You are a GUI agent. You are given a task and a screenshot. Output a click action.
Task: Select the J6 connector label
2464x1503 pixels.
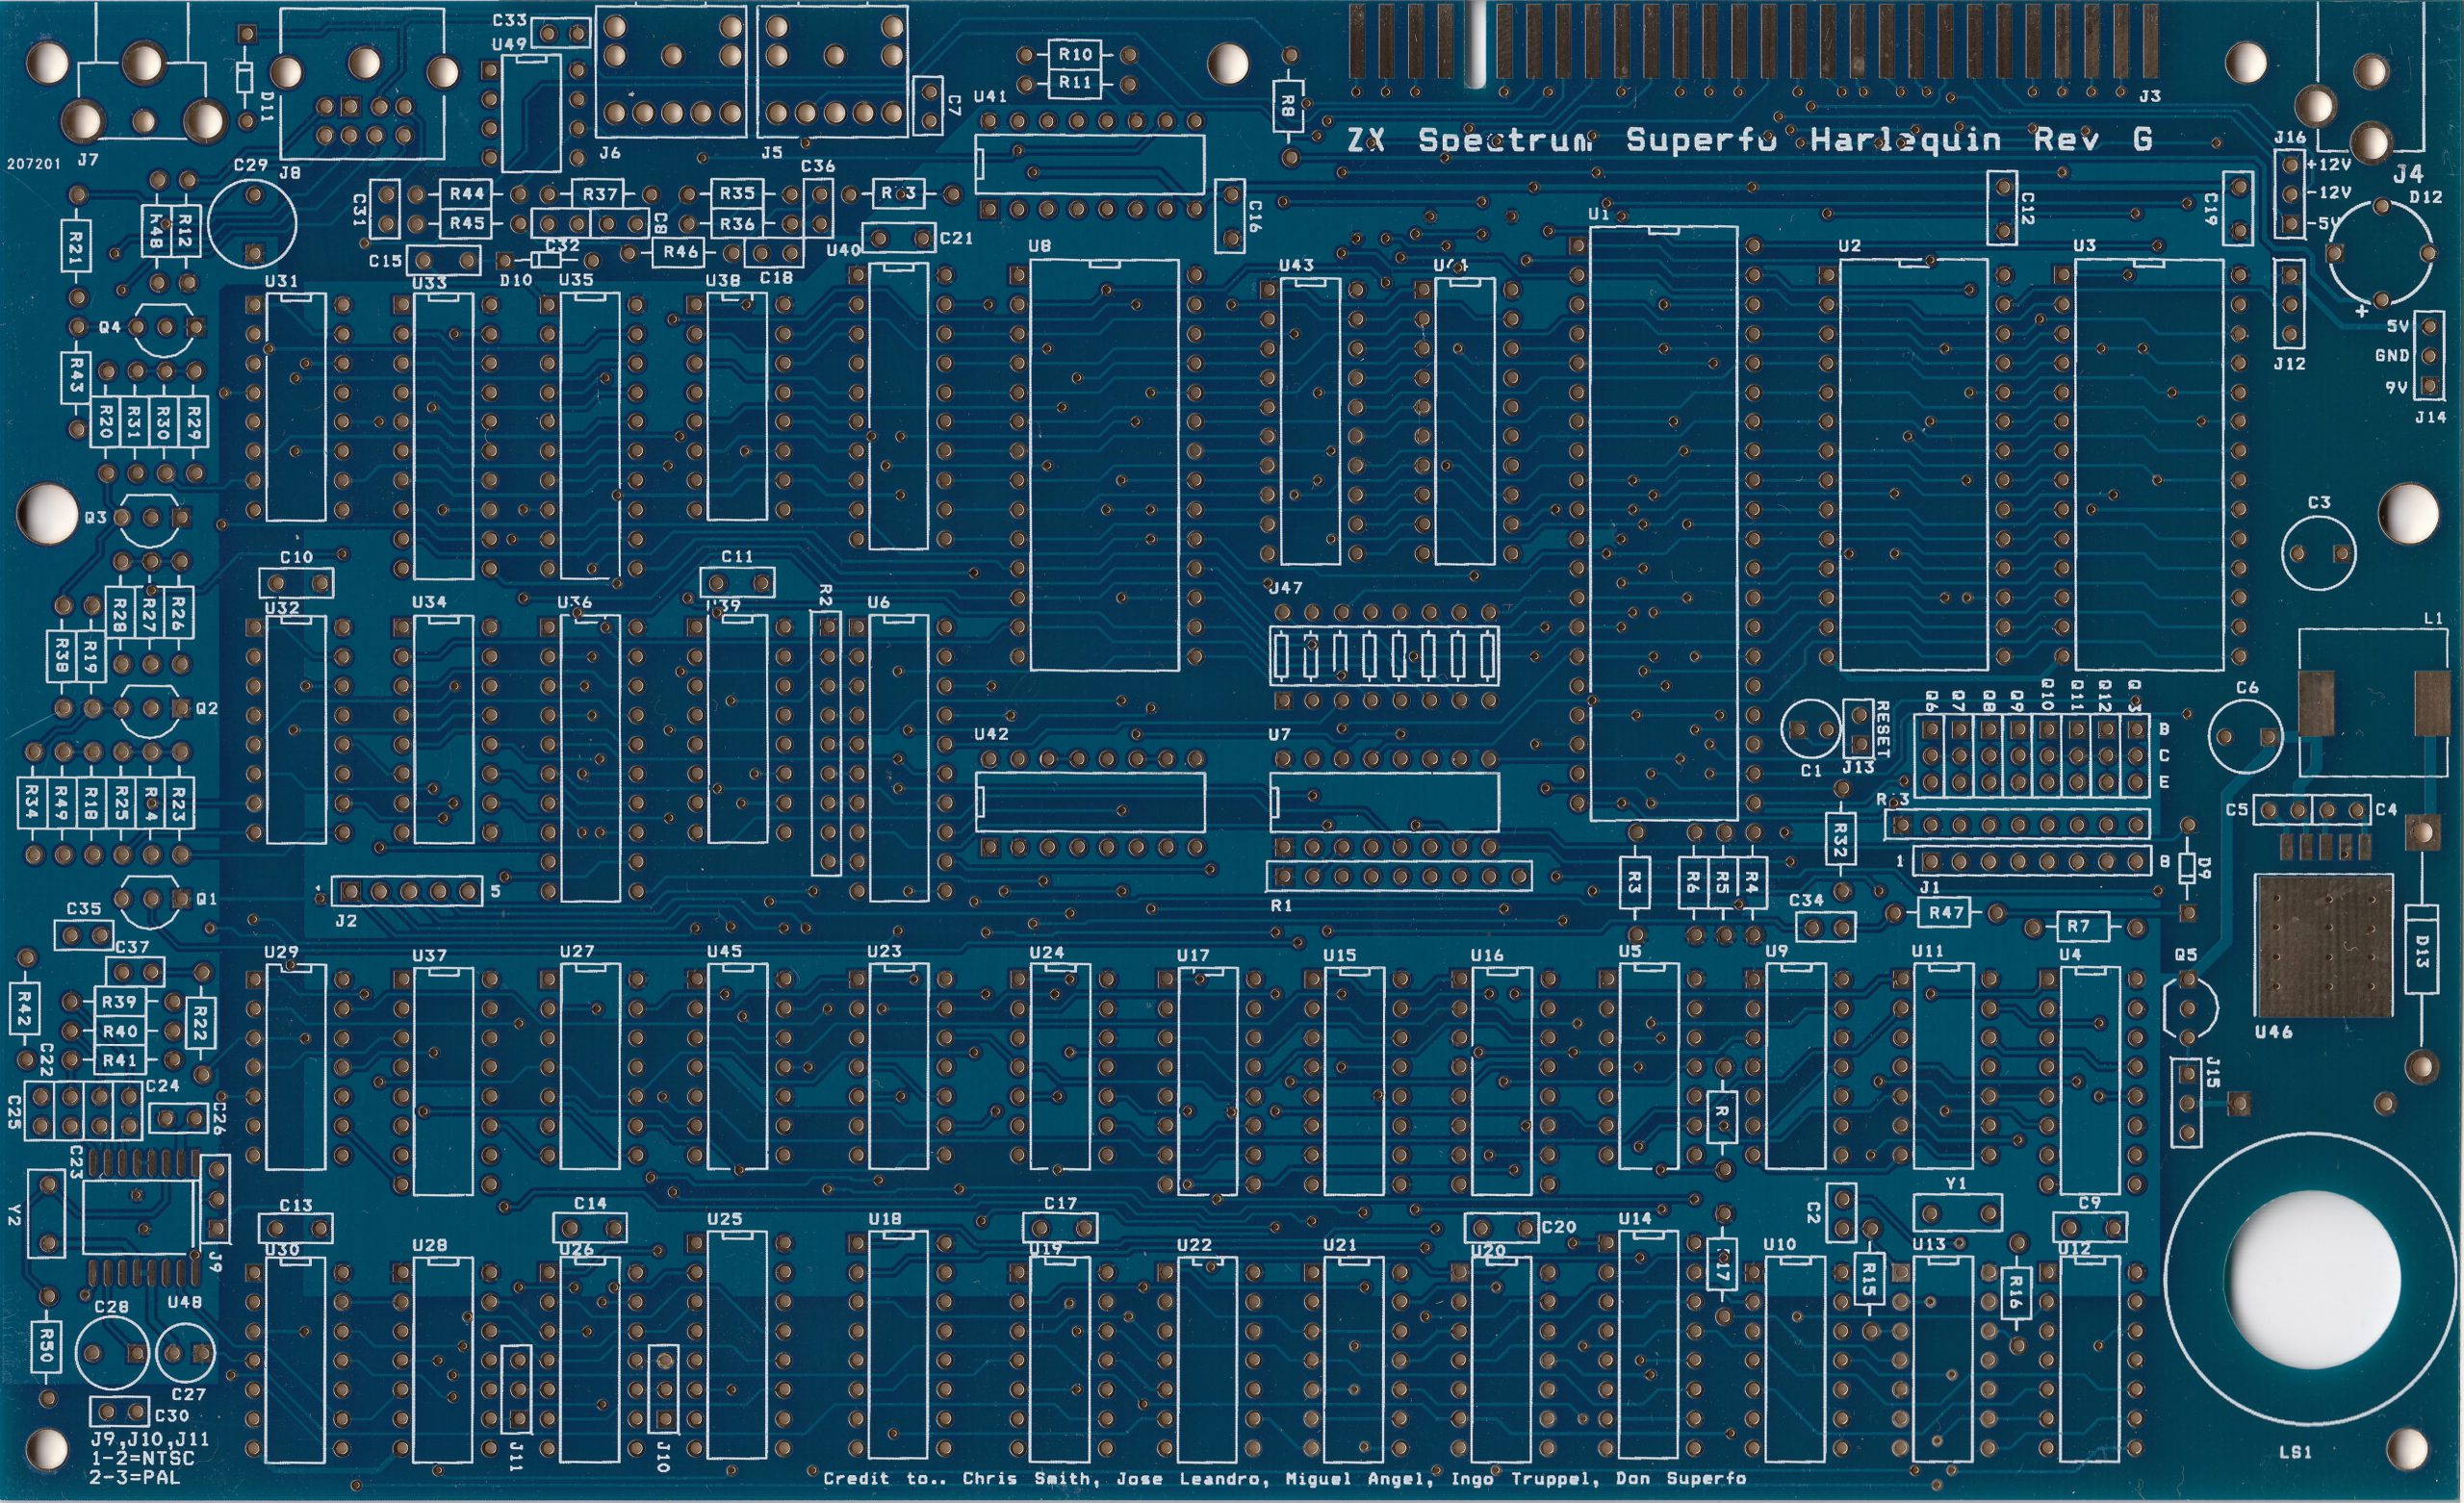[609, 154]
